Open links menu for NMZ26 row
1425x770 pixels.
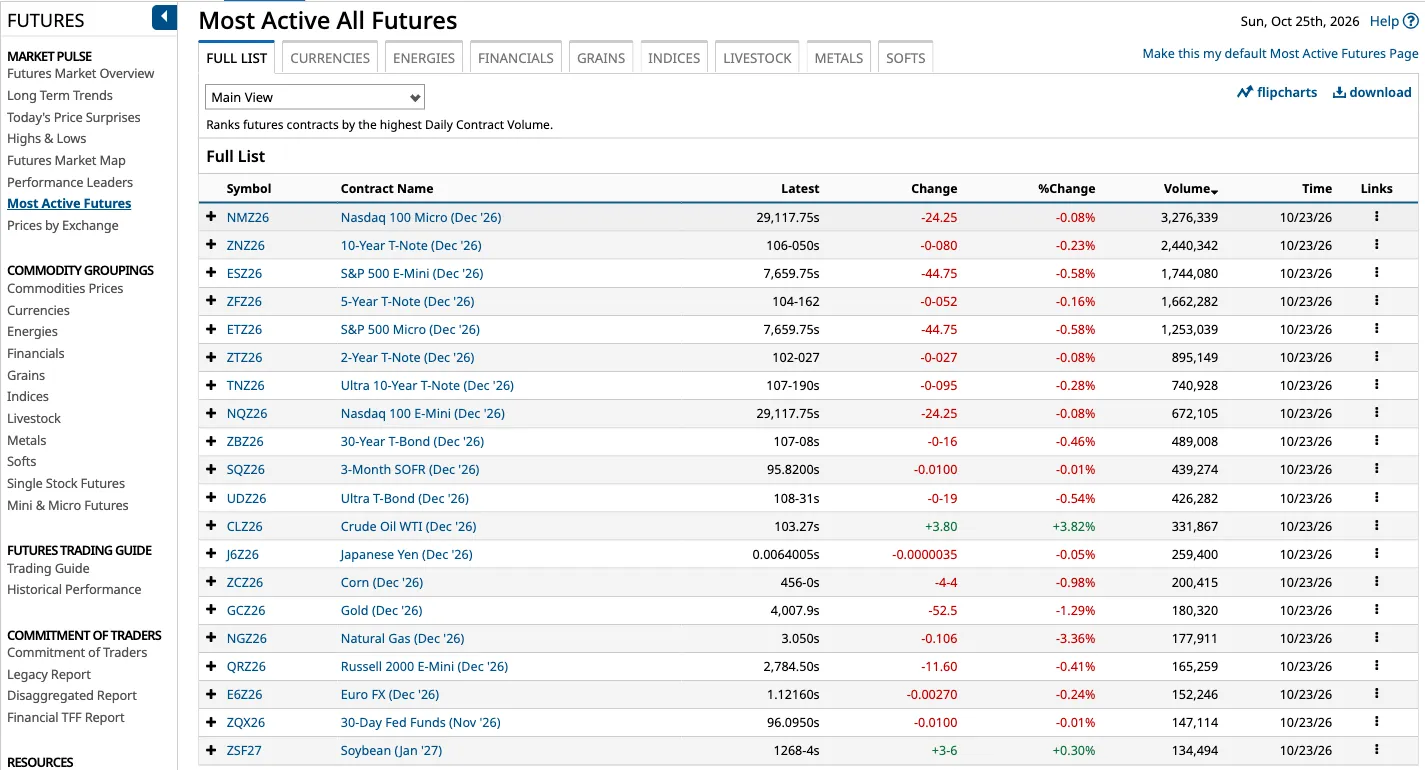coord(1376,216)
